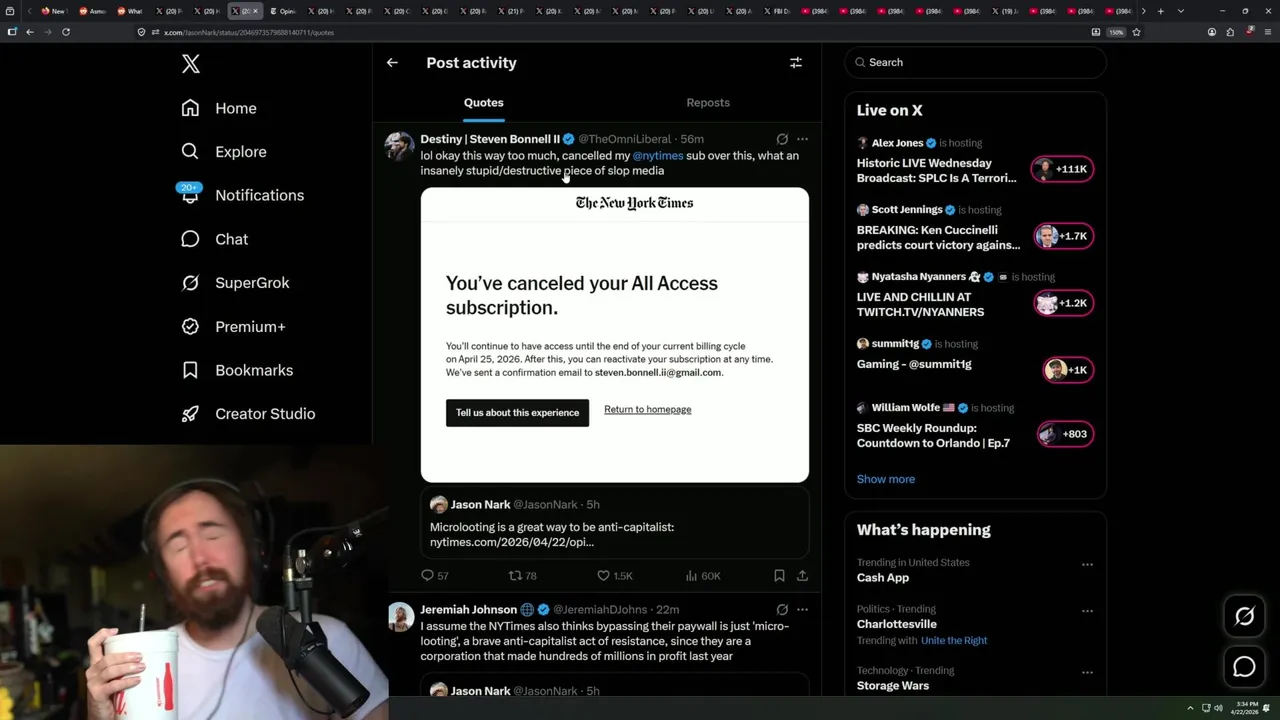Open the Explore menu label
1280x720 pixels.
tap(241, 152)
